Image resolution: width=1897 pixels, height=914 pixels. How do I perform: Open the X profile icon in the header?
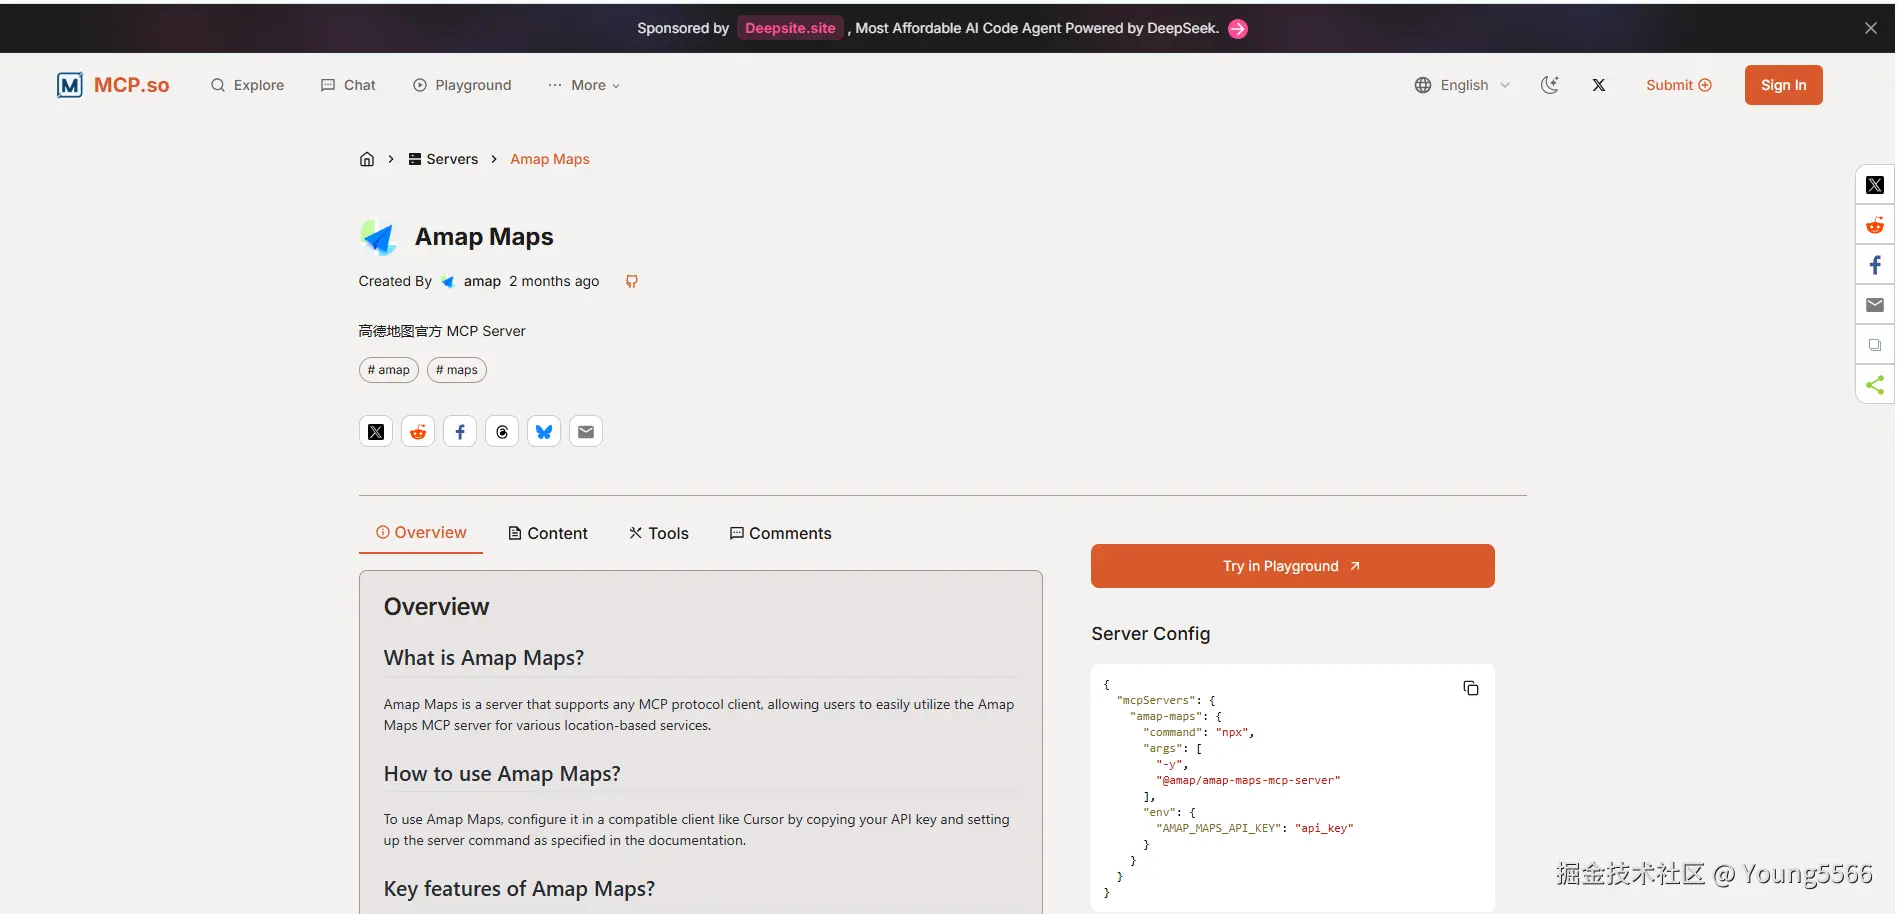coord(1599,85)
